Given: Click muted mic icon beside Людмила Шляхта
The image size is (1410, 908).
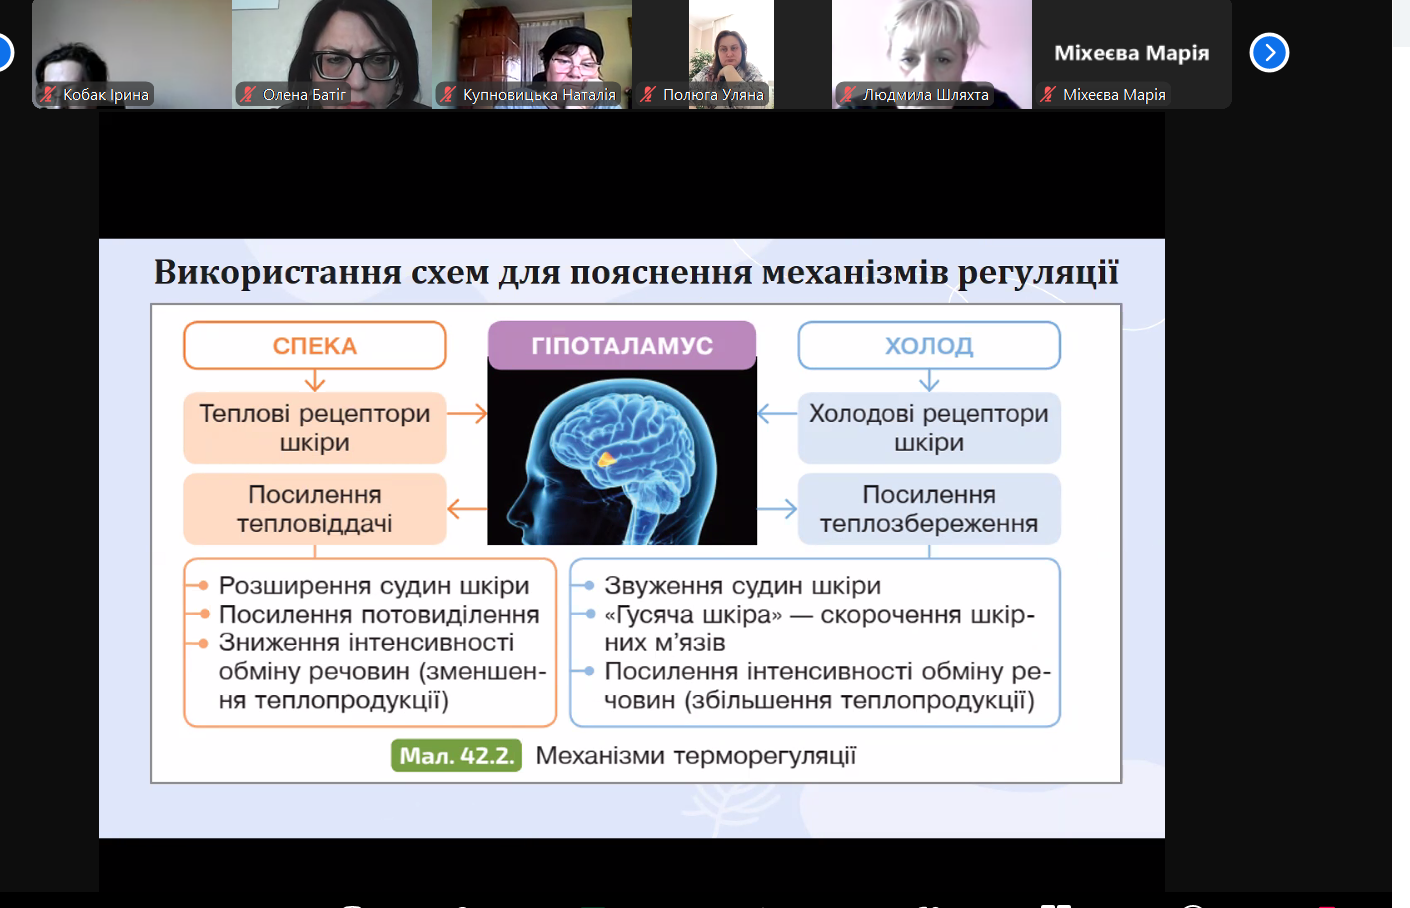Looking at the screenshot, I should click(x=848, y=95).
